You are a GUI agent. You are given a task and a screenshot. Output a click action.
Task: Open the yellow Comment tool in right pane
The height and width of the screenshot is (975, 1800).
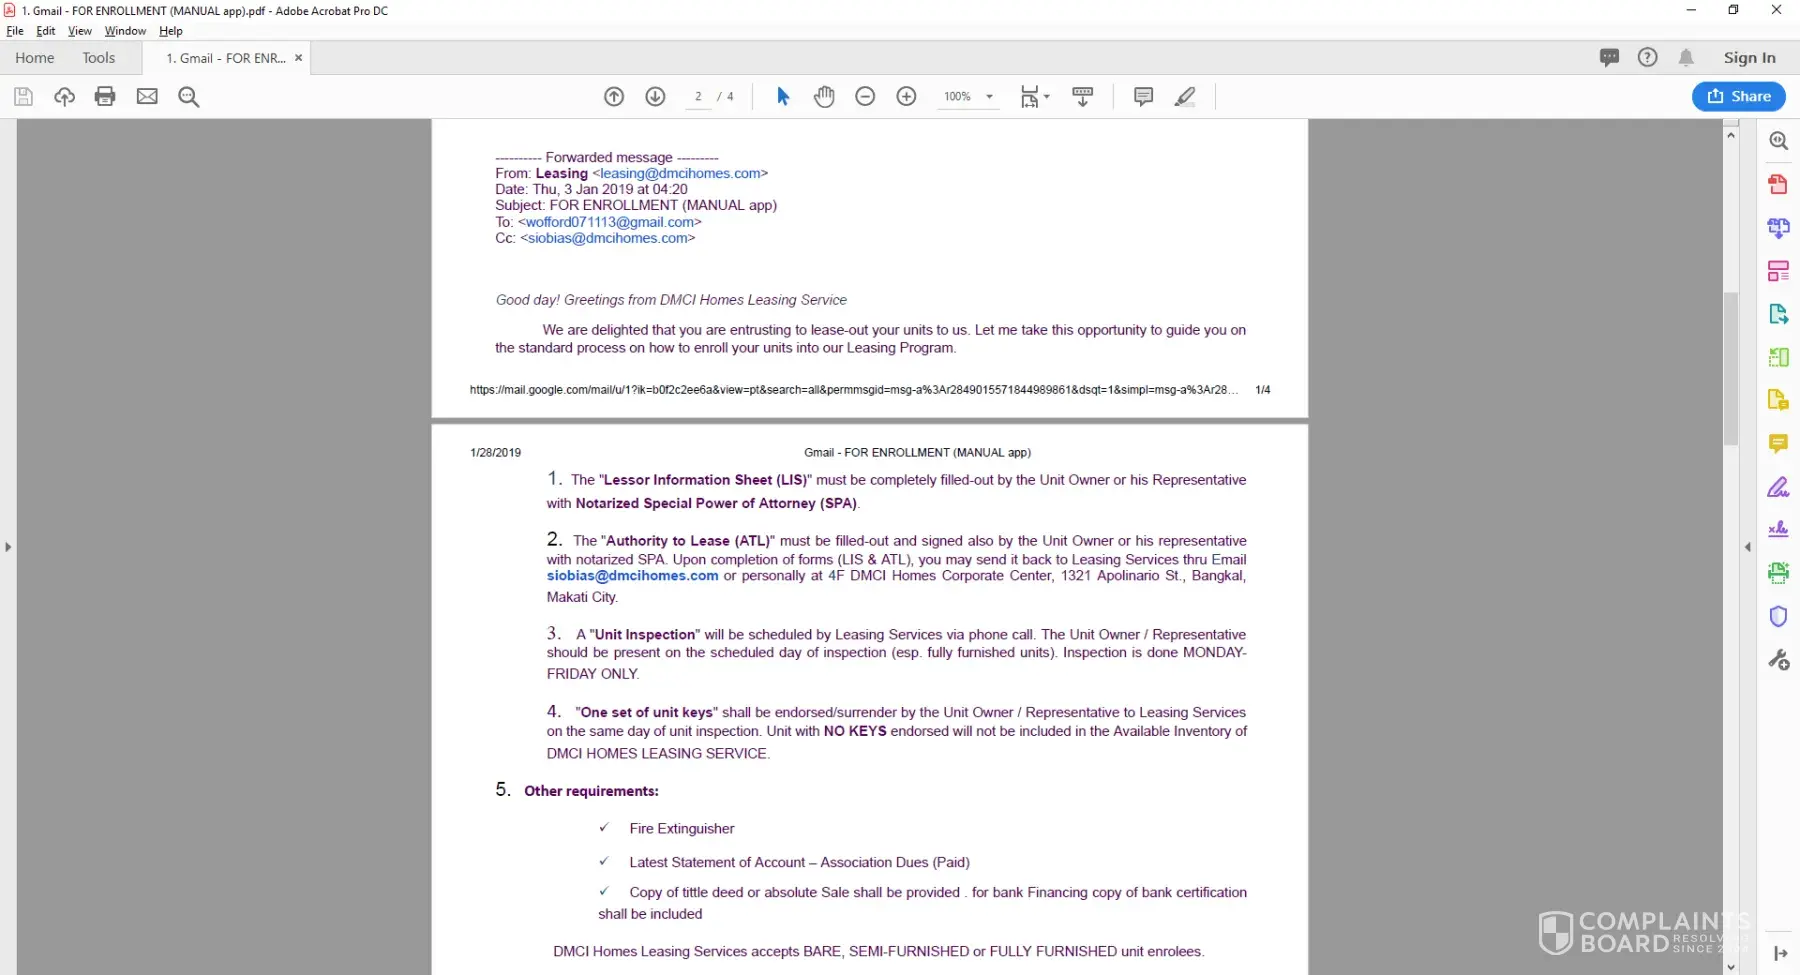[1778, 443]
